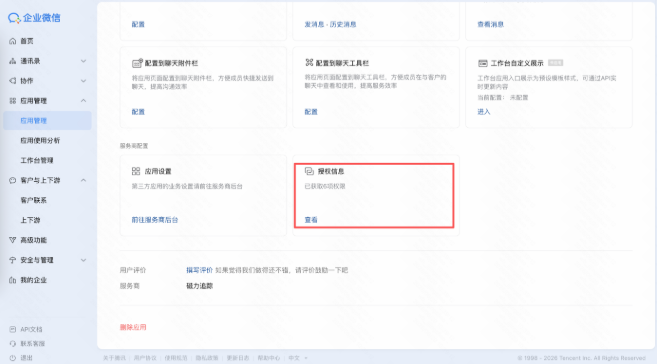Screen dimensions: 657x364
Task: Open 使用规范 in the footer
Action: pyautogui.click(x=176, y=358)
